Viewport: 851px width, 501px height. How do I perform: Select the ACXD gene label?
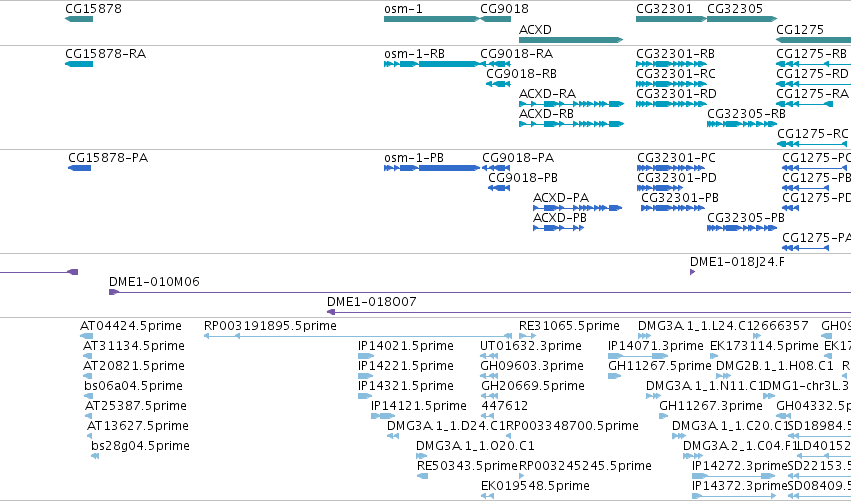535,29
